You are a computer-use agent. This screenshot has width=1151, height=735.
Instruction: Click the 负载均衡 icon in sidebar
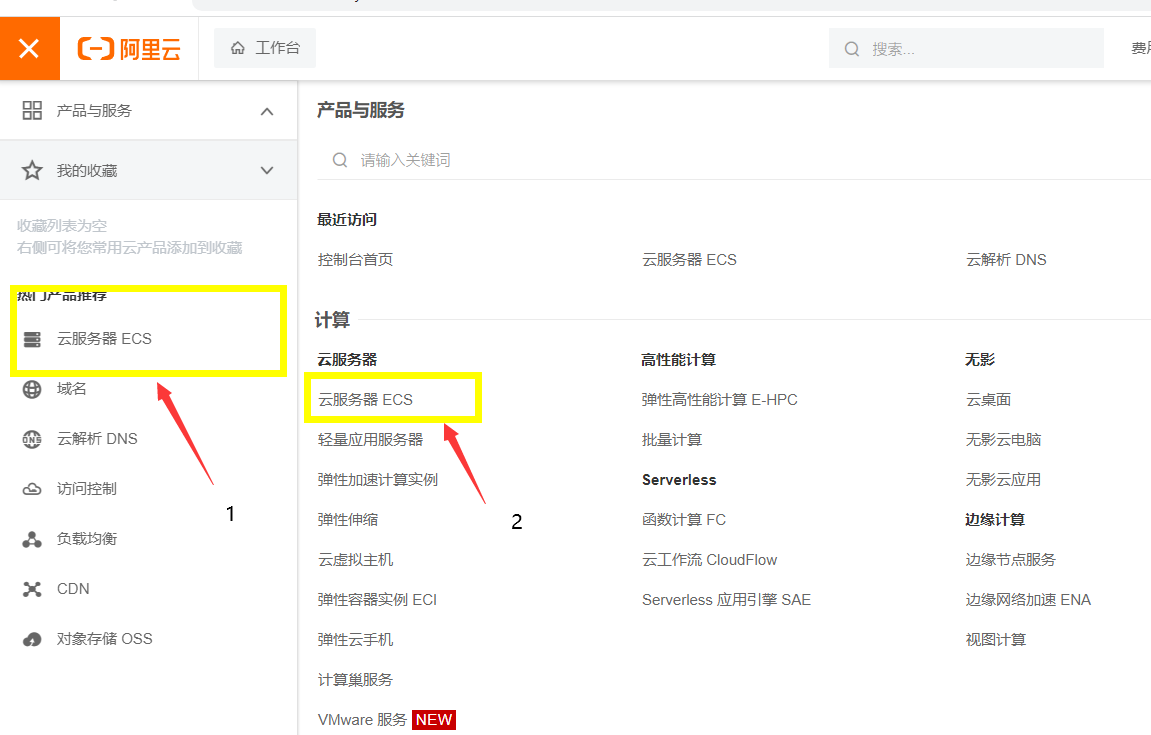(33, 538)
